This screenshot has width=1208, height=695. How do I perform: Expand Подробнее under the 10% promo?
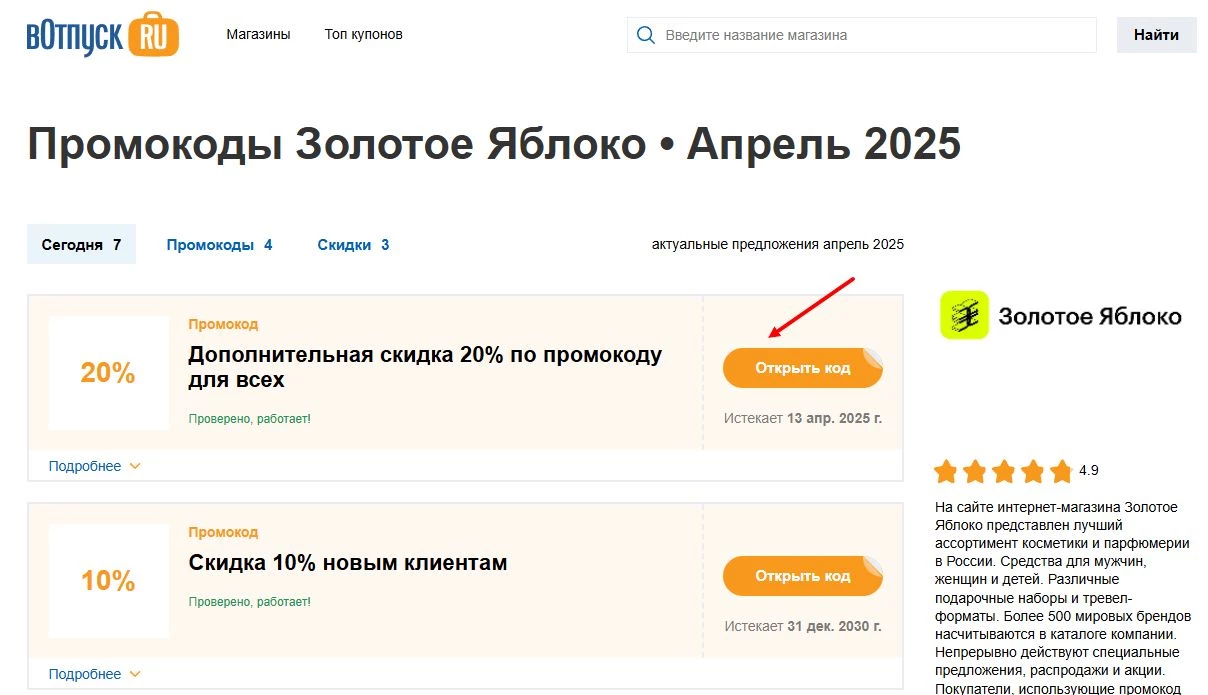coord(83,673)
